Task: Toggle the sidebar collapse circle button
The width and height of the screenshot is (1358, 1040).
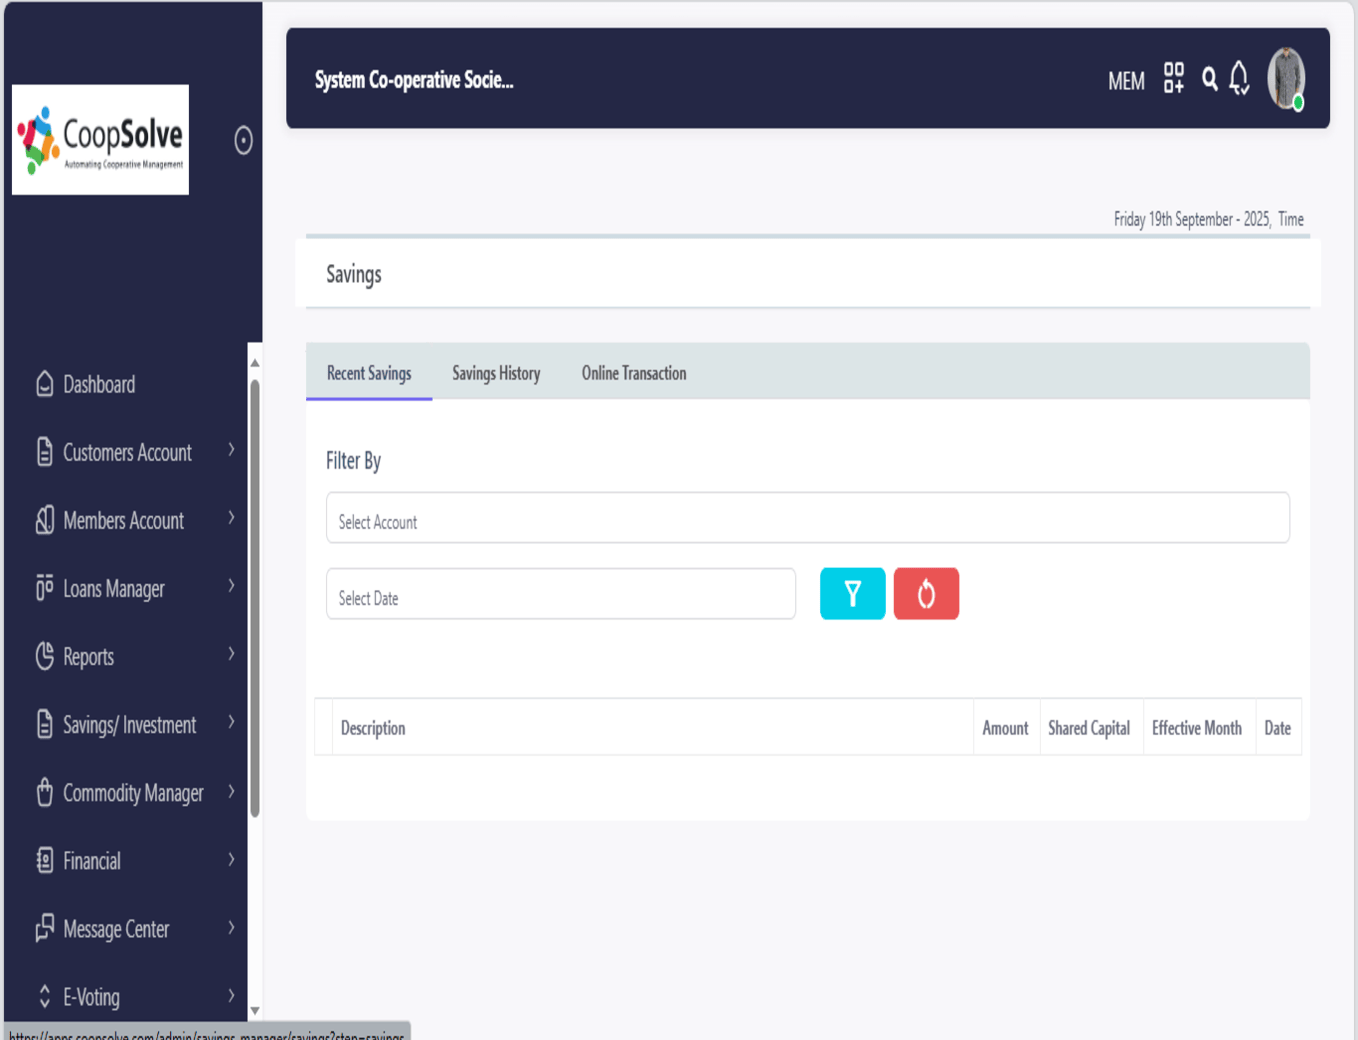Action: [243, 140]
